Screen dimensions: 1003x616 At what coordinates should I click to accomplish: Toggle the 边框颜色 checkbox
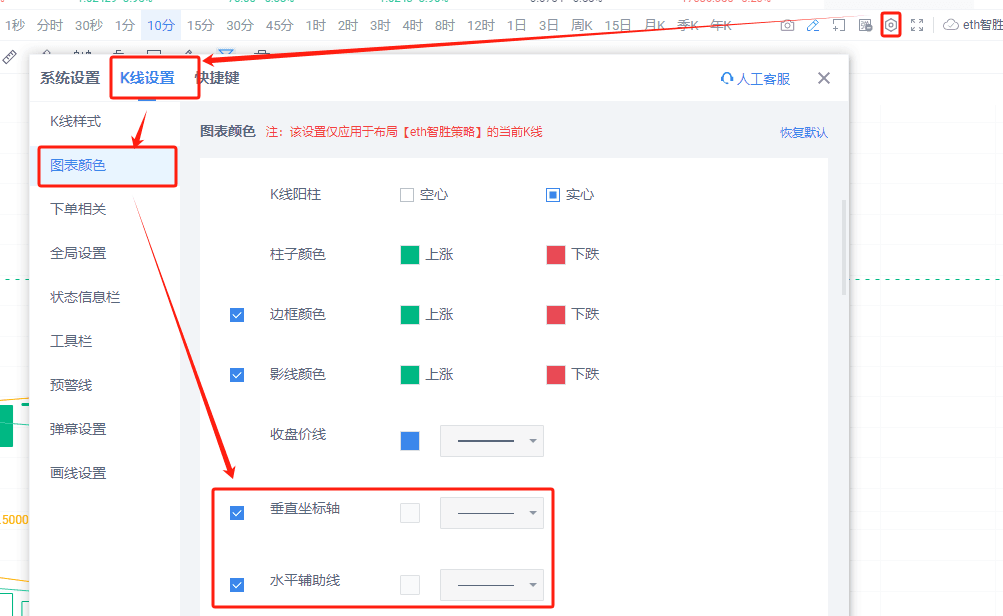[x=237, y=315]
